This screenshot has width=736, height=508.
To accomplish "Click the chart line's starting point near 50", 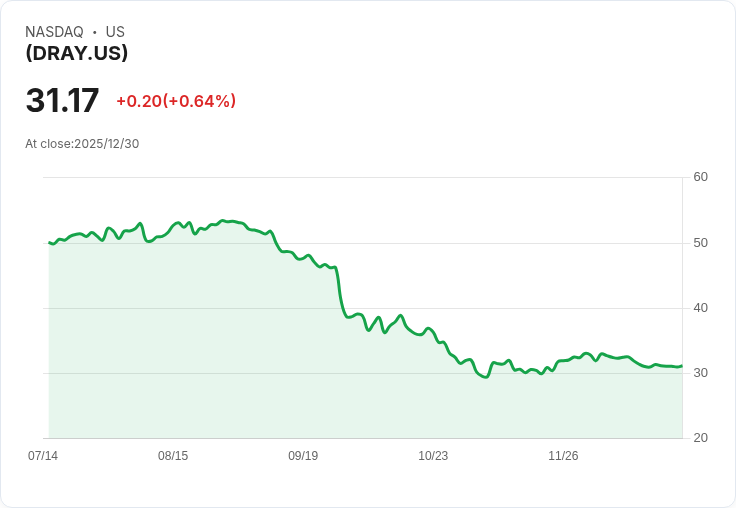I will pos(49,243).
